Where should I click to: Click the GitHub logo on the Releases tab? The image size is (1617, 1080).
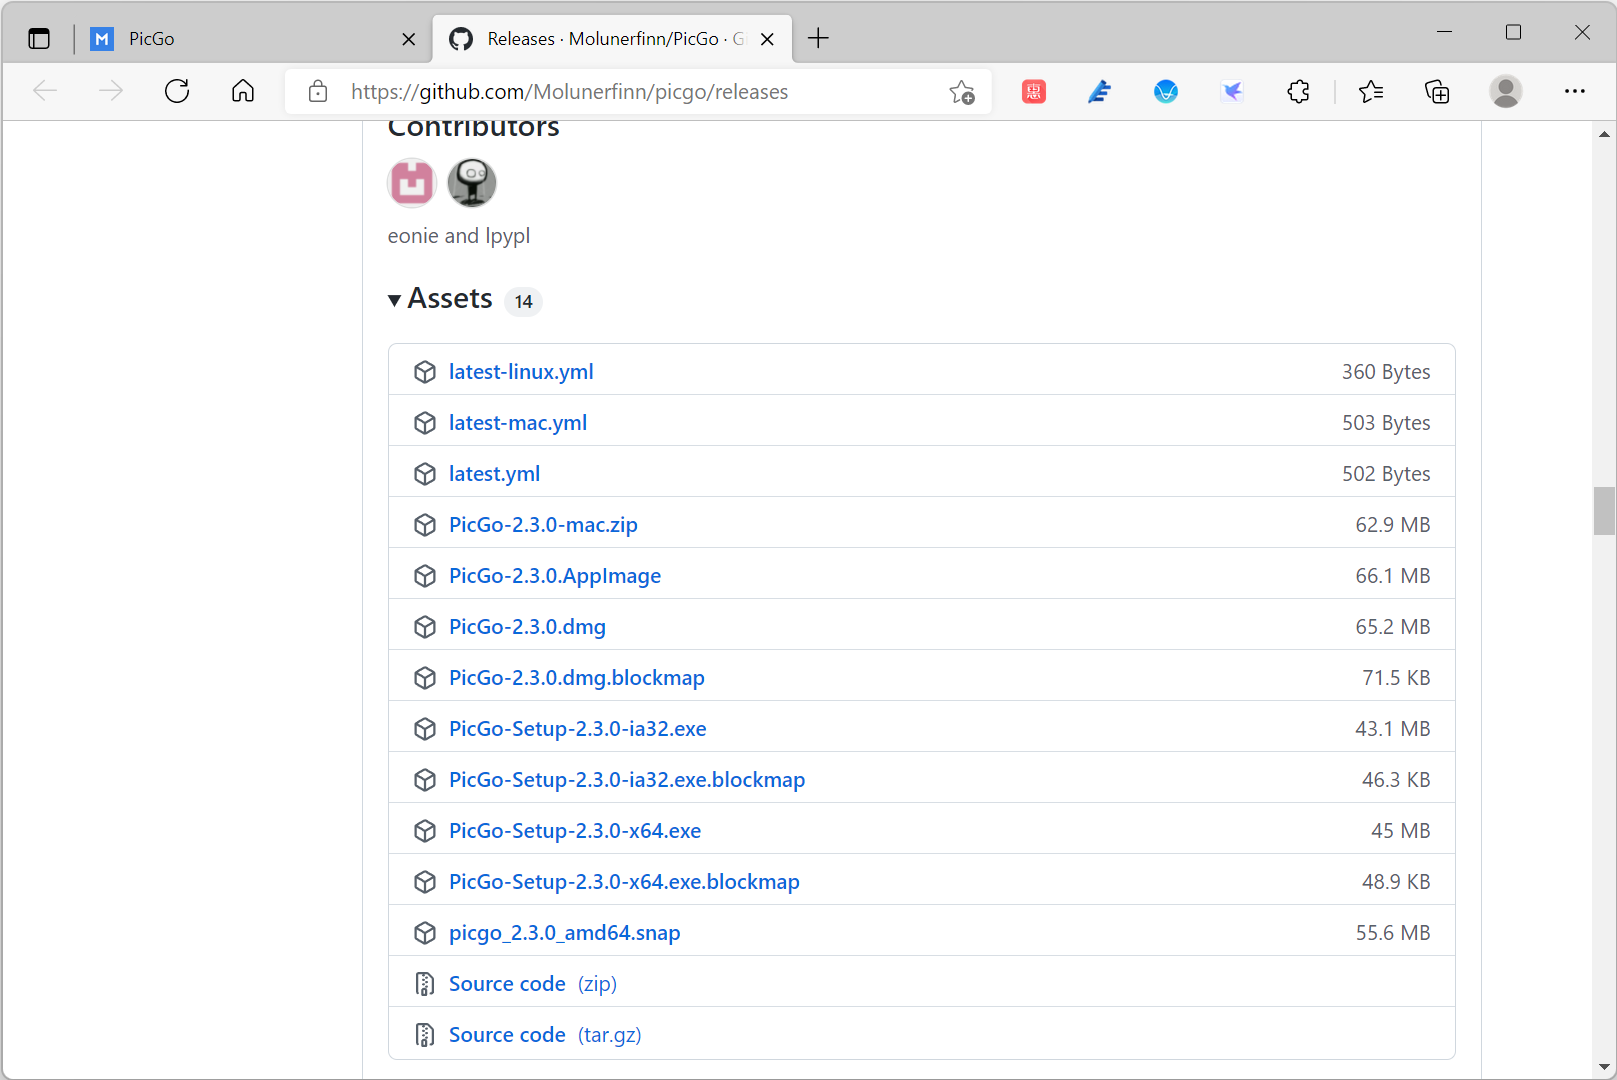tap(461, 38)
